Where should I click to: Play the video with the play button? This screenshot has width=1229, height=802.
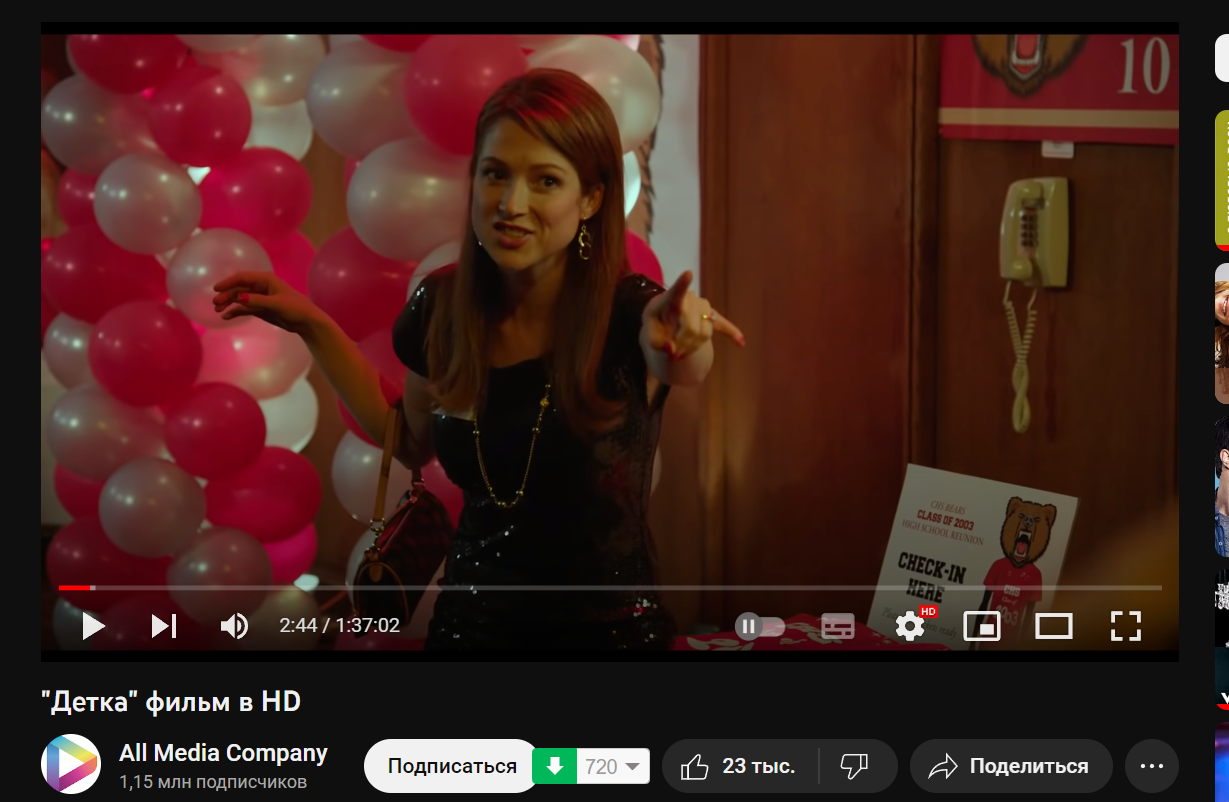click(94, 626)
